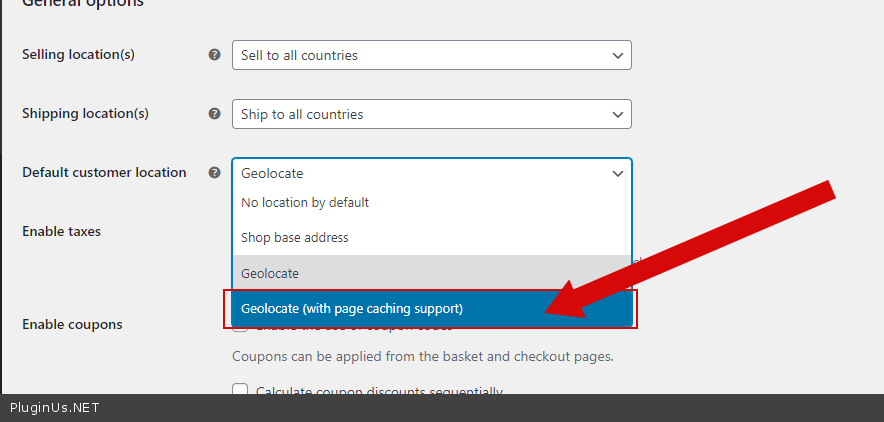Click the 'Default customer location' field label

[x=104, y=173]
